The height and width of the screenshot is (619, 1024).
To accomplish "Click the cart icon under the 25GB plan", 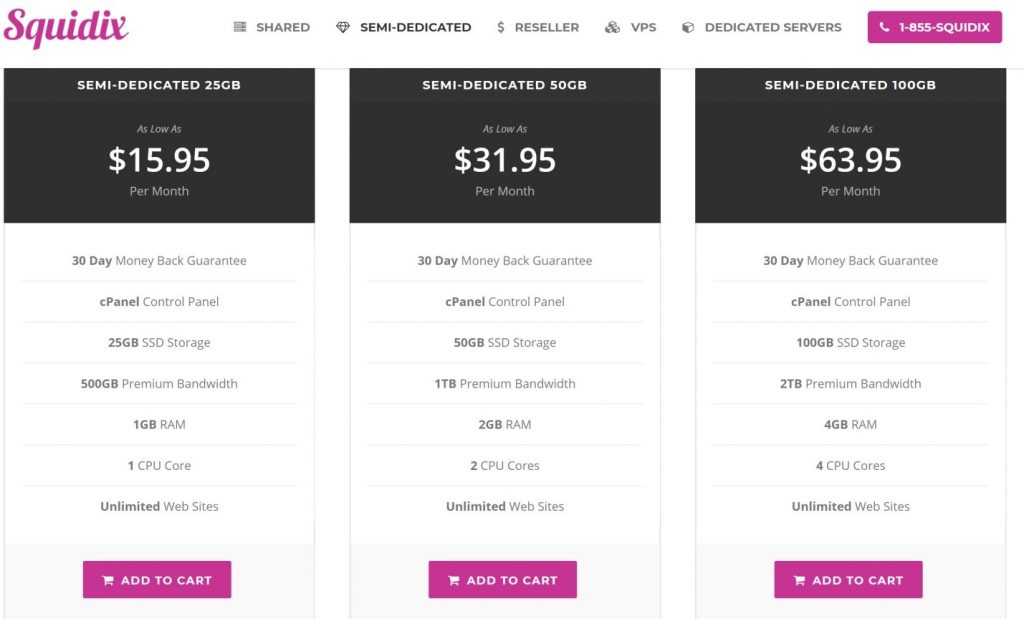I will pos(108,580).
